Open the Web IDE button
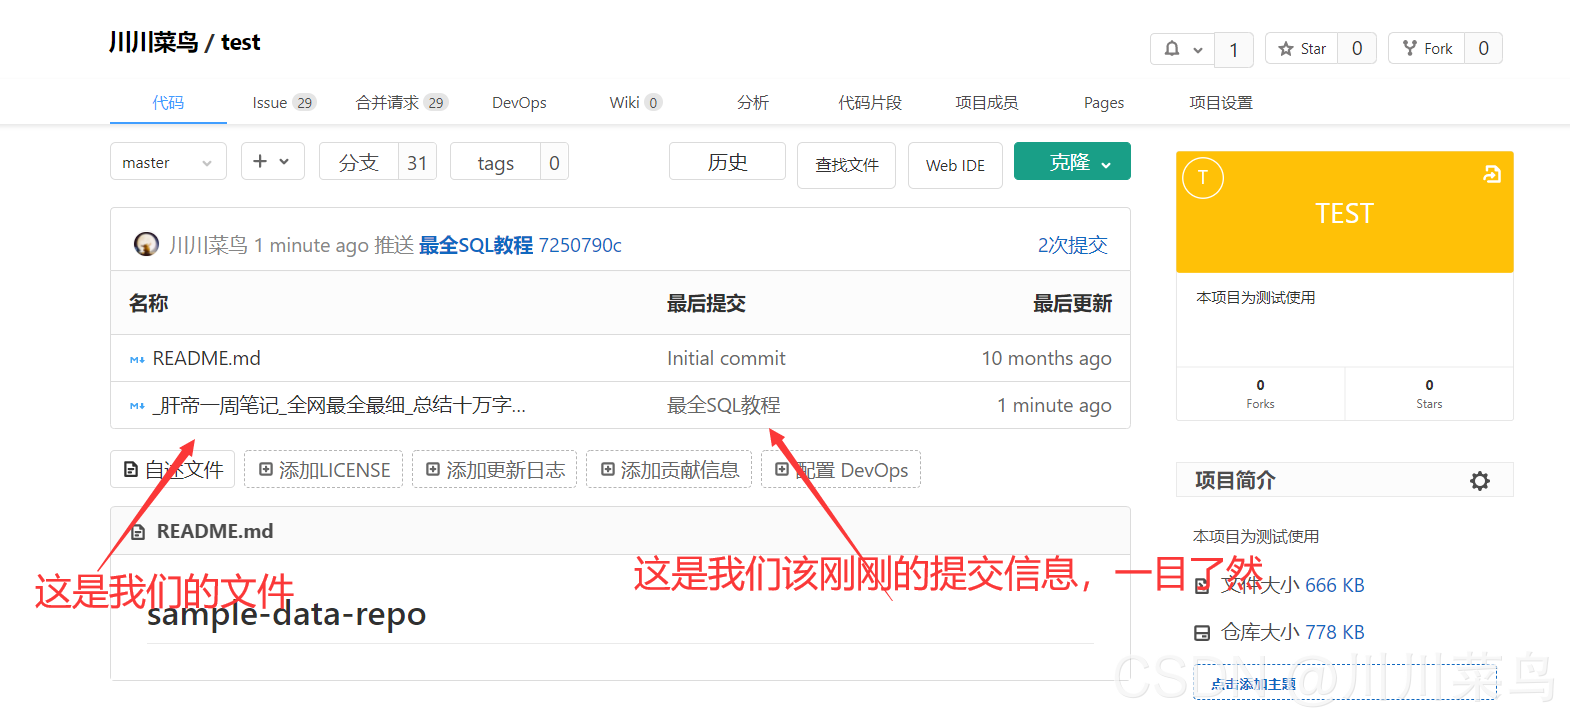The height and width of the screenshot is (717, 1570). (954, 165)
